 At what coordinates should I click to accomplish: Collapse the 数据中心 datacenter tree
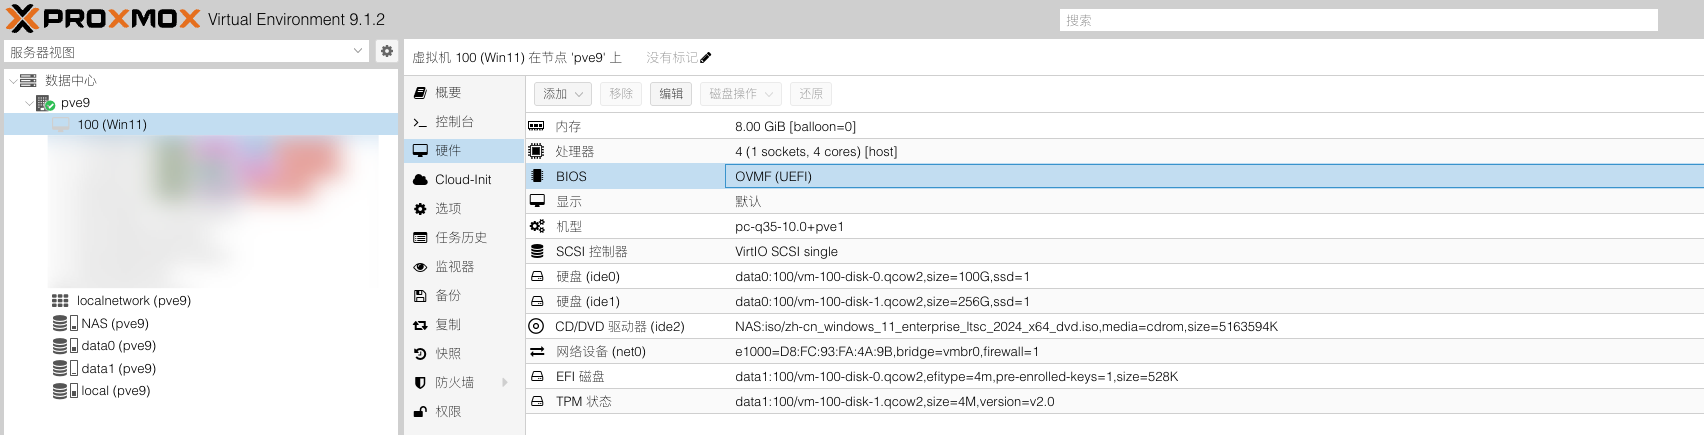tap(13, 81)
